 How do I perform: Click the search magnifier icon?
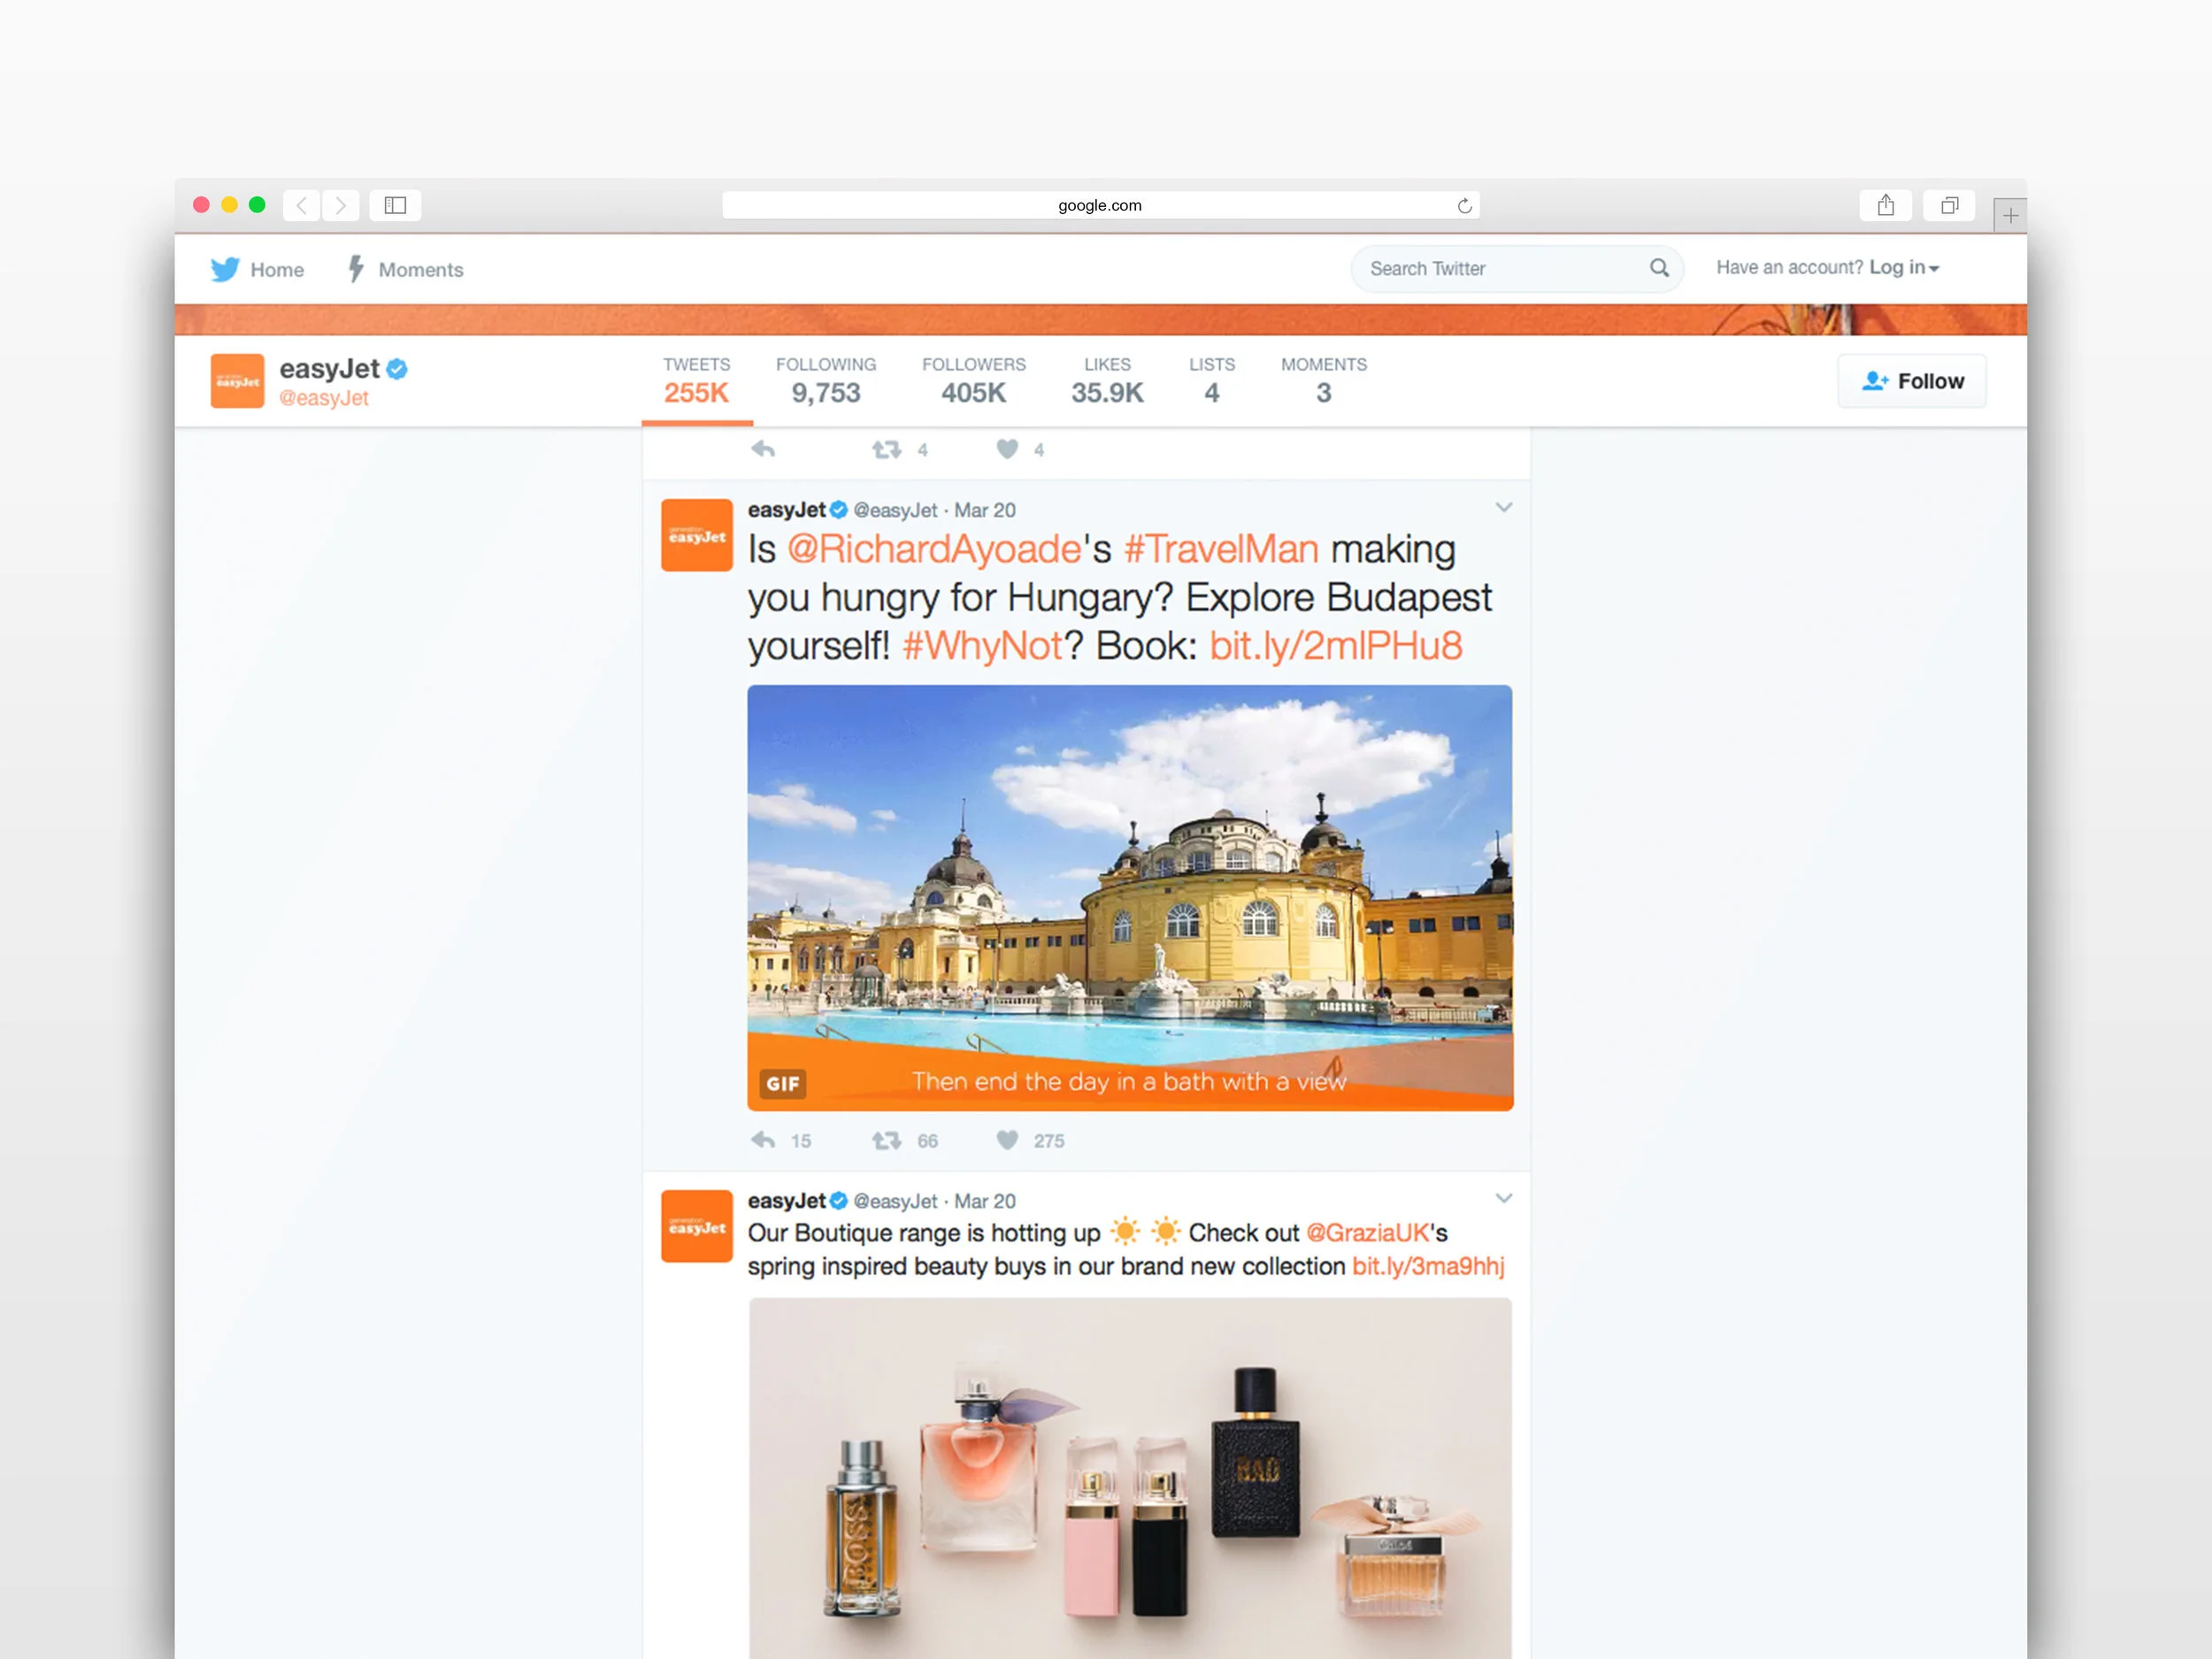(1659, 268)
